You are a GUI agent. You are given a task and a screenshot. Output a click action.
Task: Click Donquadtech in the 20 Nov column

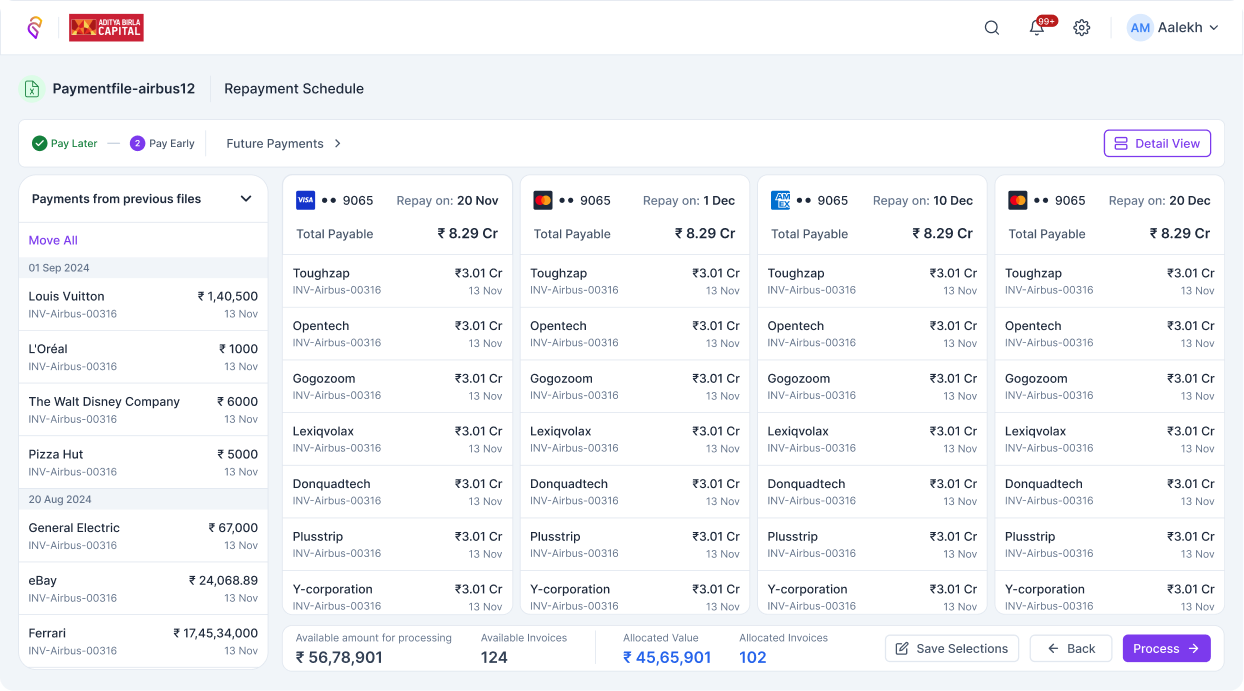pyautogui.click(x=398, y=492)
